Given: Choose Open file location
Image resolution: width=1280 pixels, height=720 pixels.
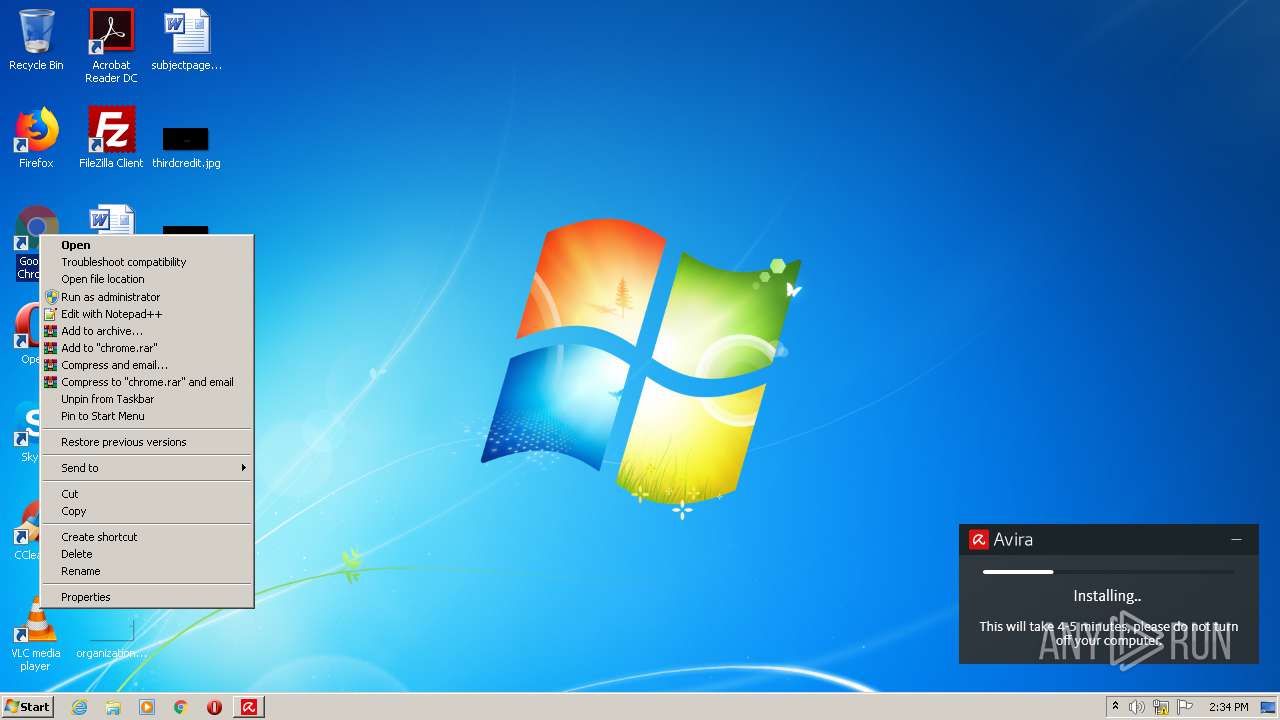Looking at the screenshot, I should tap(147, 279).
